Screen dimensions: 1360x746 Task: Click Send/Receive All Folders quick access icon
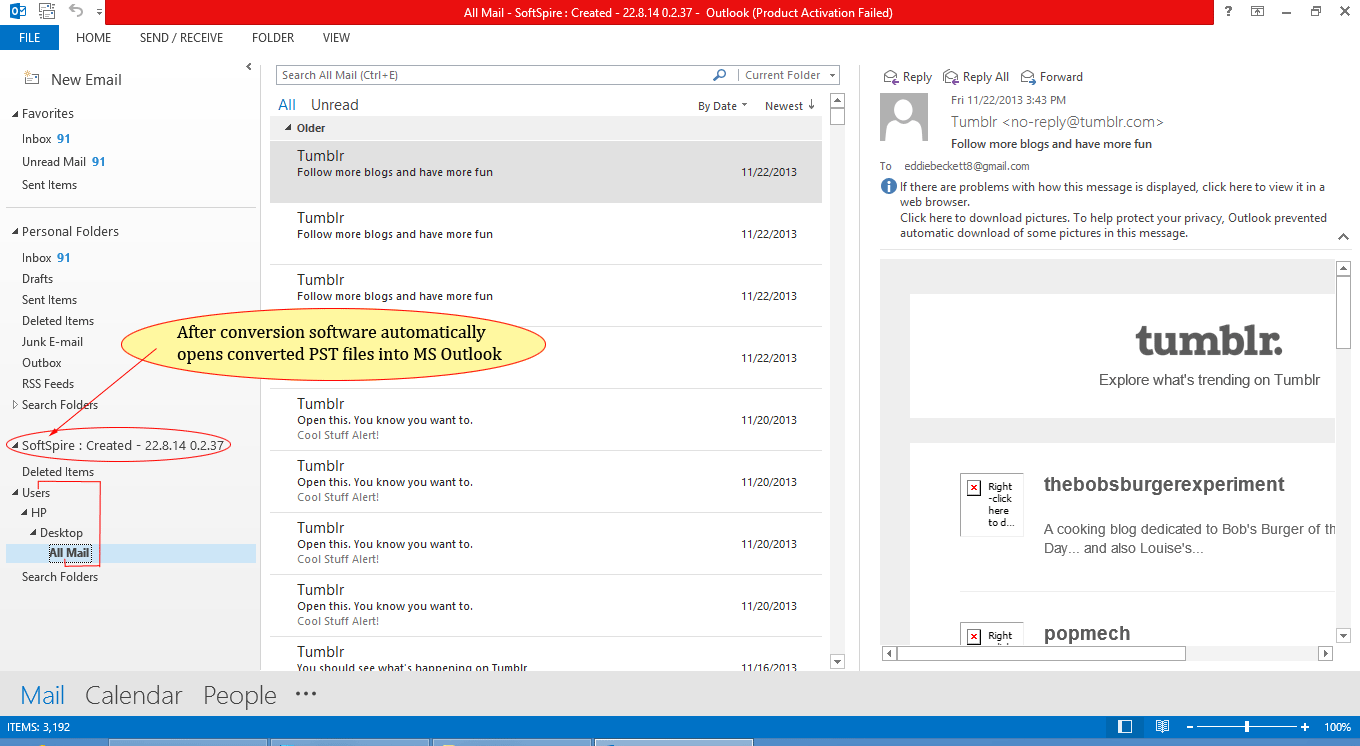(x=46, y=12)
